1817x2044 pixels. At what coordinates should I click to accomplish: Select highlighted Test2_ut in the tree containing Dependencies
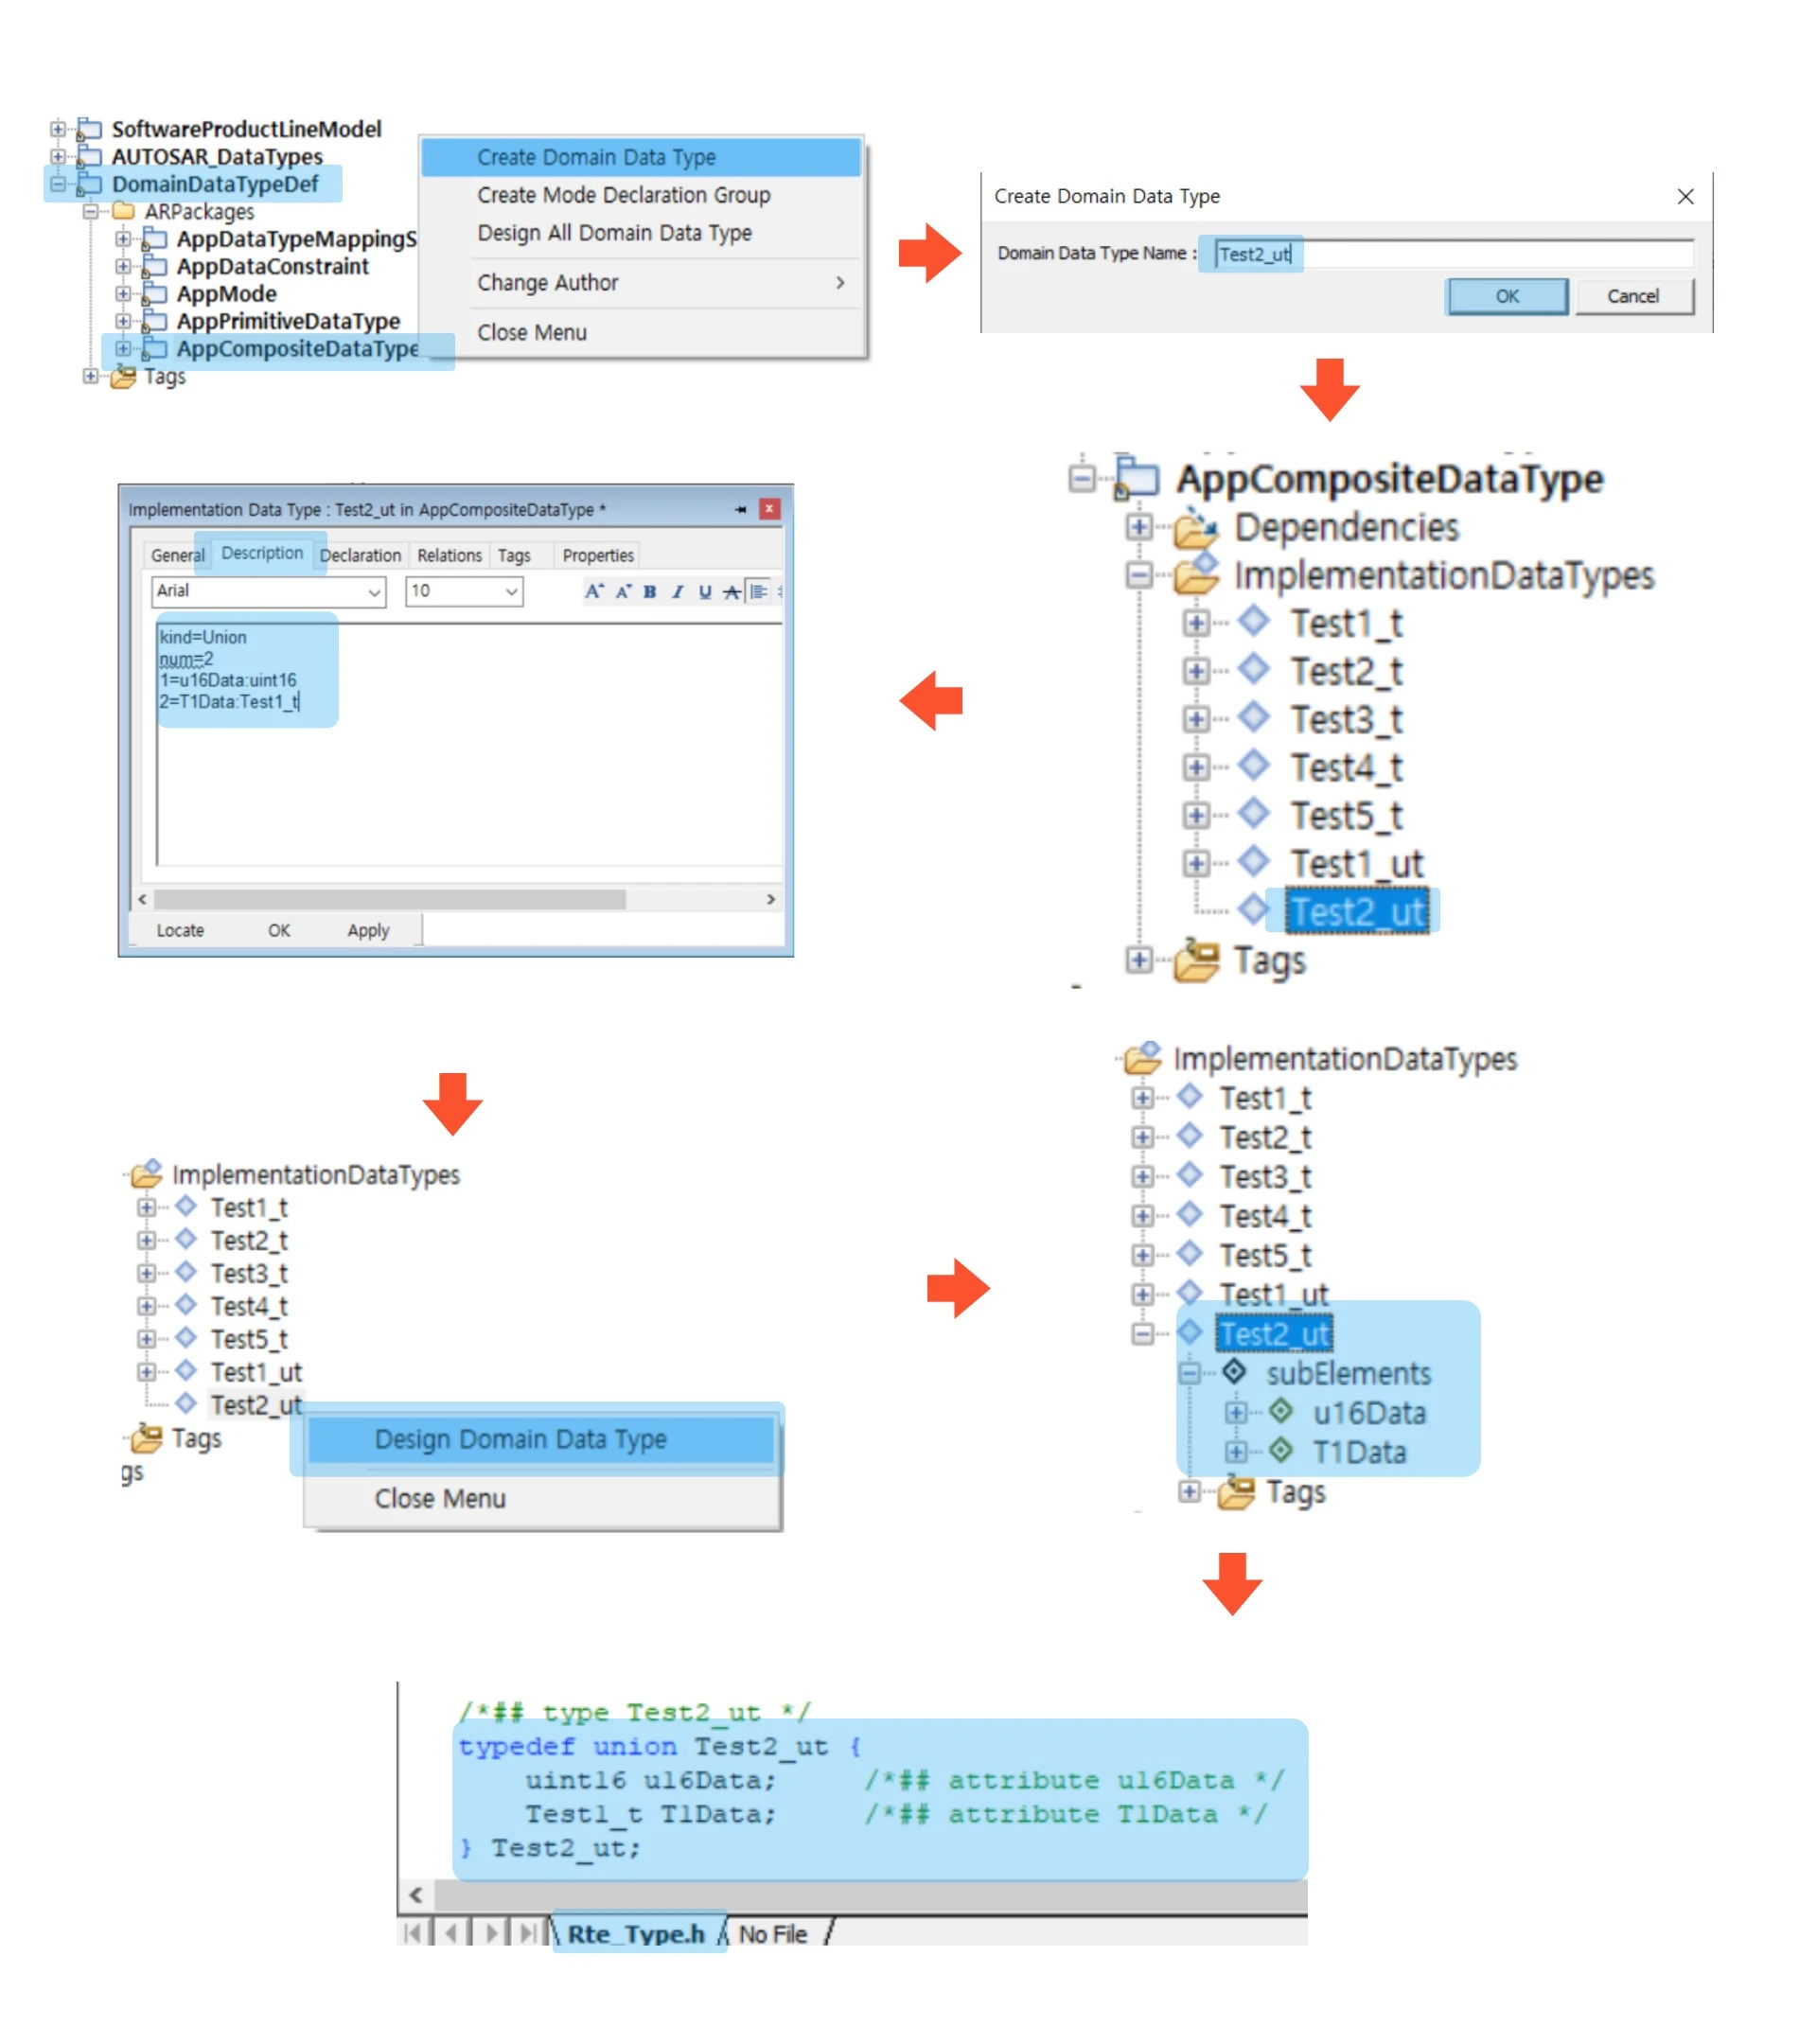click(1357, 911)
